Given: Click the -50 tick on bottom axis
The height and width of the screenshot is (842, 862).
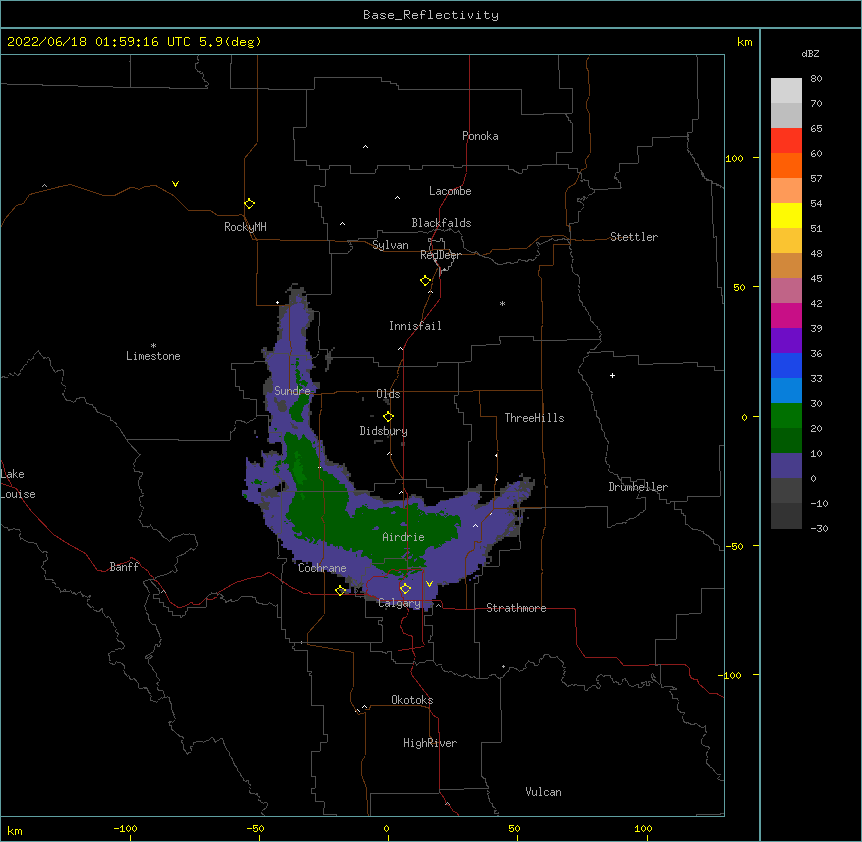Looking at the screenshot, I should 255,828.
